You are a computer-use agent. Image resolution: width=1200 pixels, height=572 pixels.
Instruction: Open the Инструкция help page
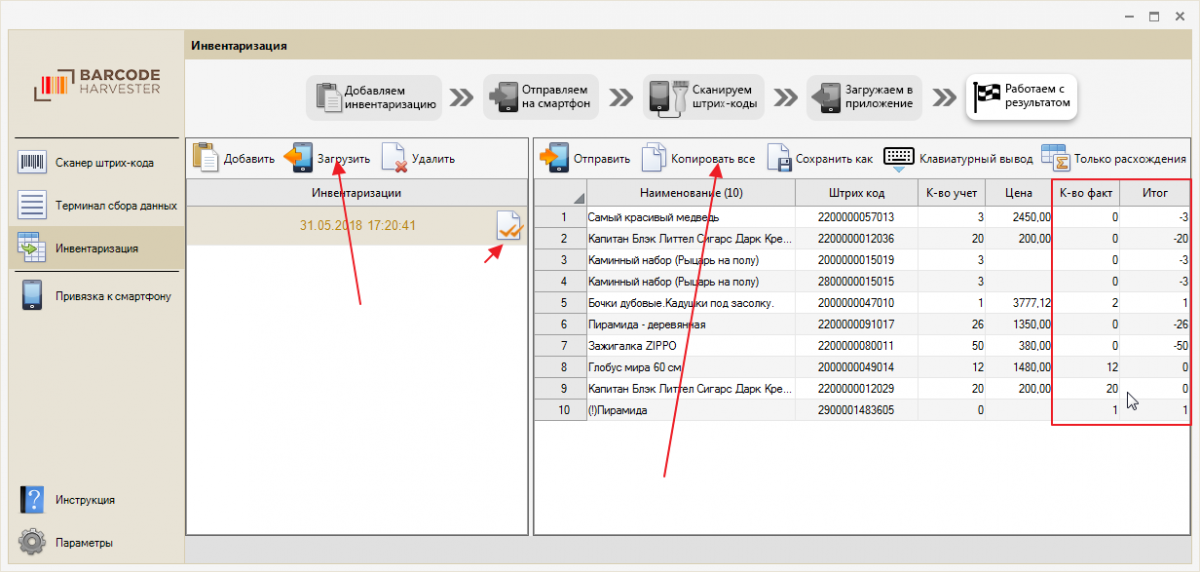pos(32,500)
